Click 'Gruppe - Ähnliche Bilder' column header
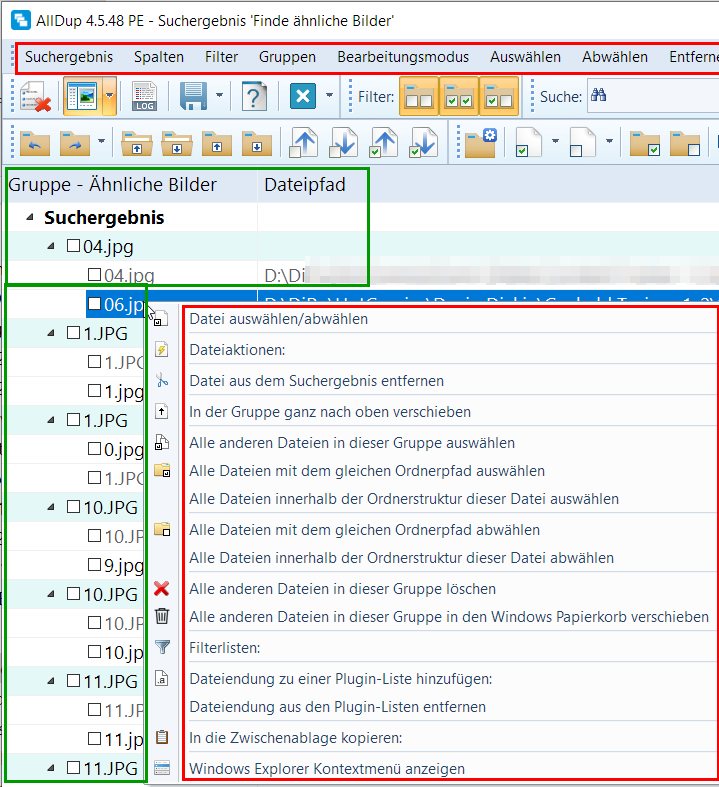Viewport: 719px width, 787px height. (x=112, y=184)
